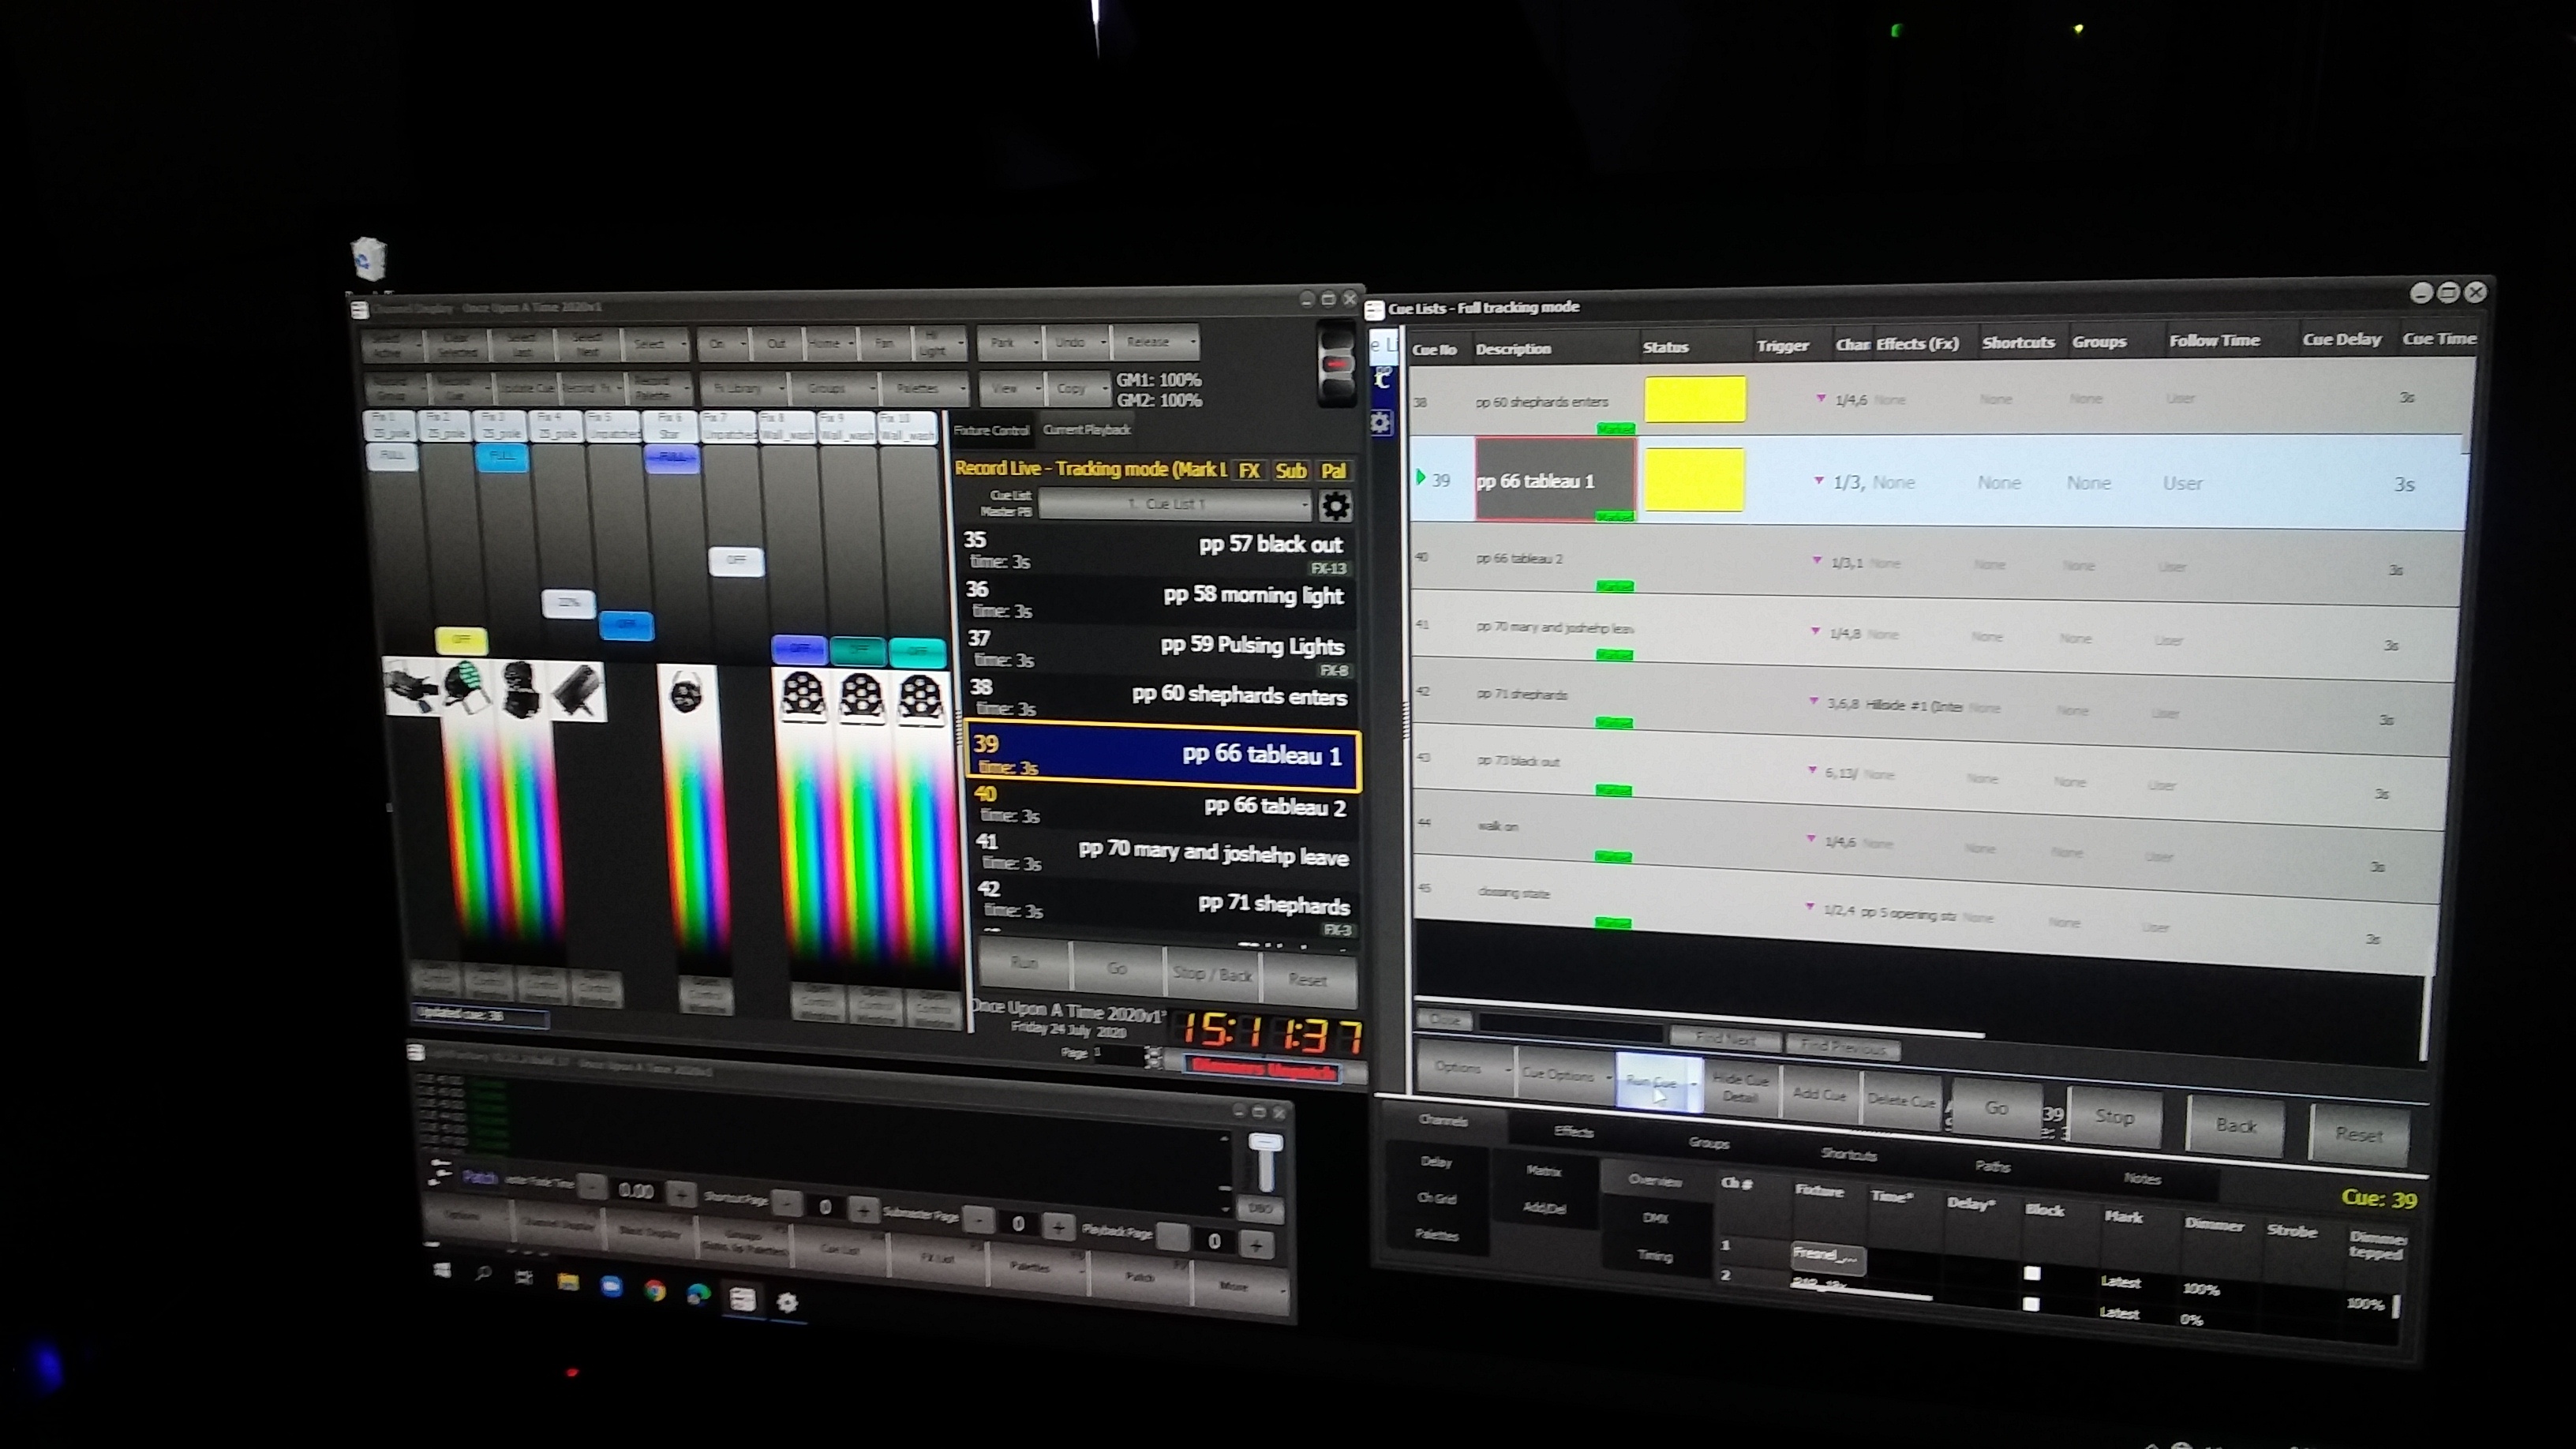Click the Add Cue button

(x=1821, y=1094)
